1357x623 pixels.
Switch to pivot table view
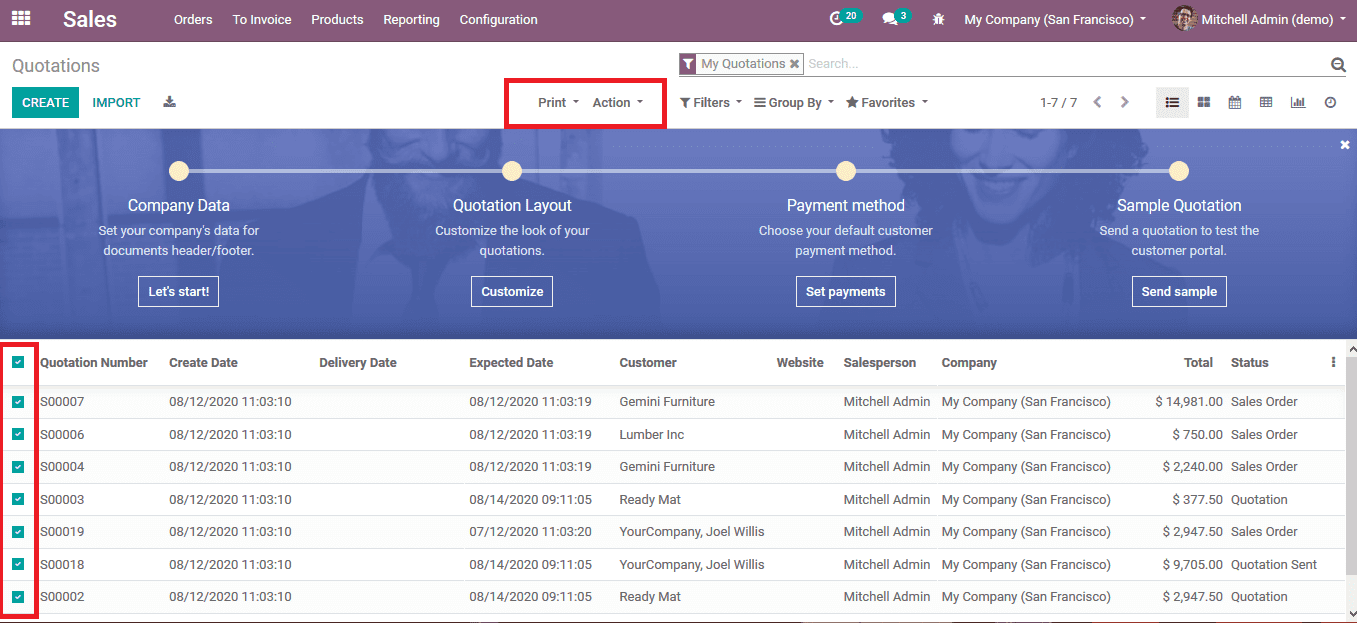click(x=1266, y=102)
